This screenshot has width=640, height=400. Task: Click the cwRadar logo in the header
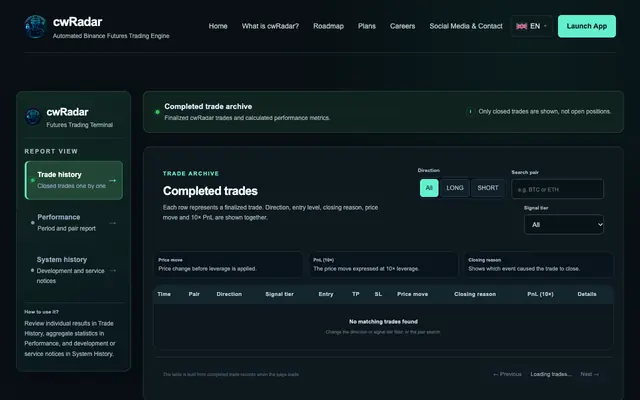(35, 27)
